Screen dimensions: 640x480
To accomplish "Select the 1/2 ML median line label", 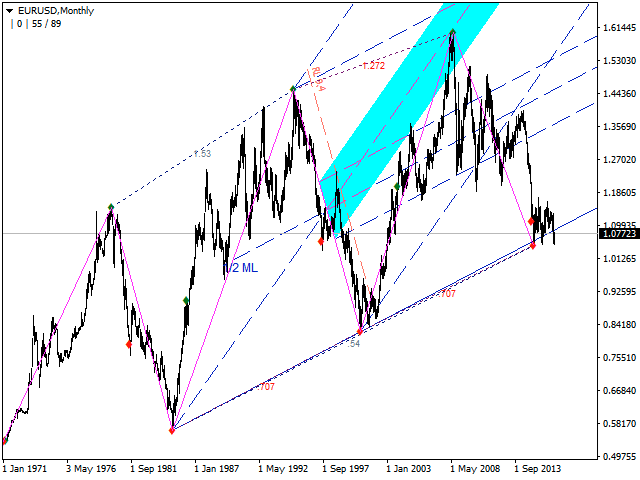I will point(241,268).
